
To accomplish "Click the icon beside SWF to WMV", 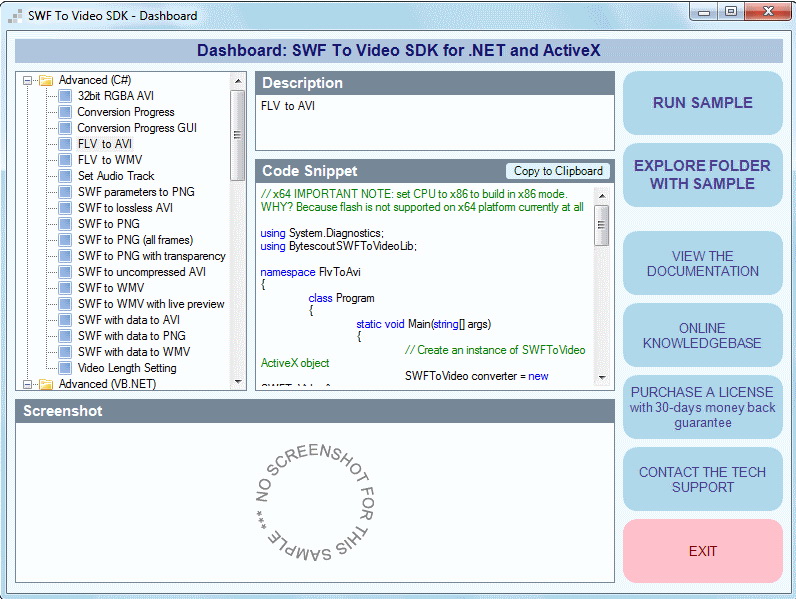I will 66,288.
